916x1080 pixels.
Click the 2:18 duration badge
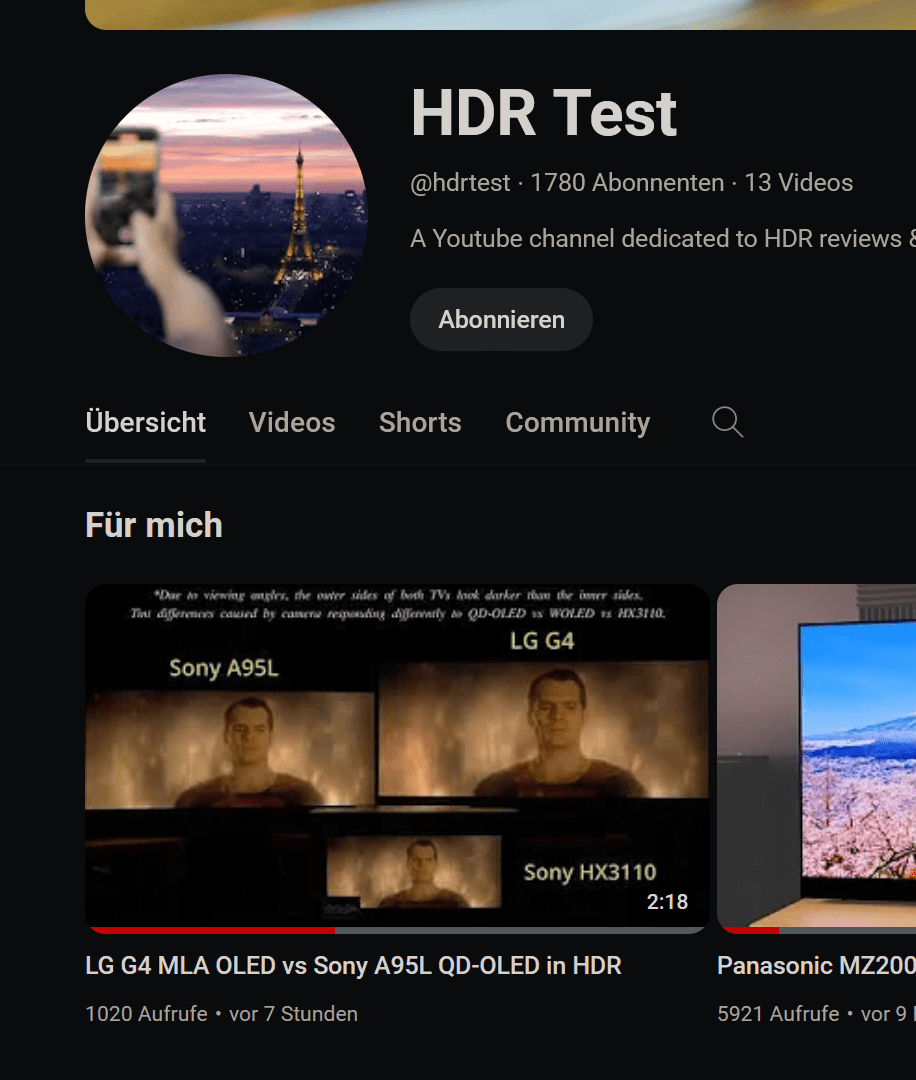667,902
